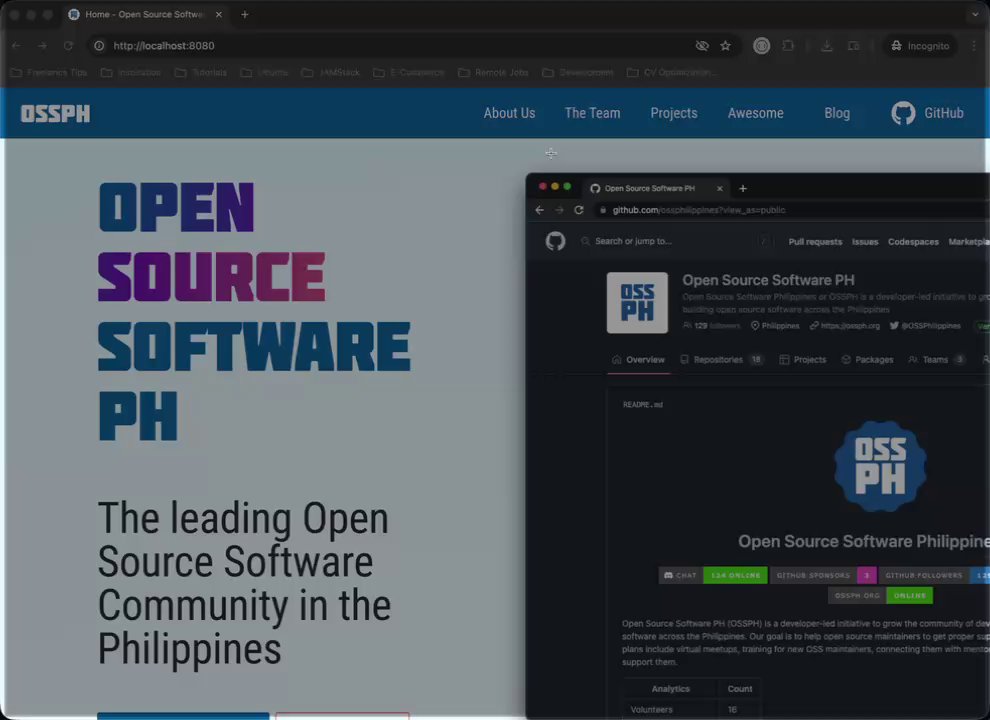The height and width of the screenshot is (720, 990).
Task: Click Issues in the GitHub window header
Action: pyautogui.click(x=864, y=242)
